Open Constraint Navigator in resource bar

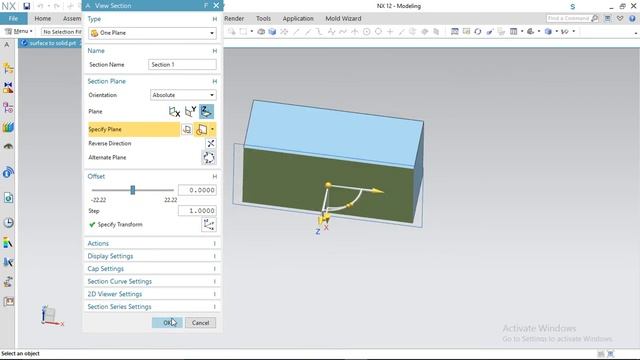click(8, 88)
